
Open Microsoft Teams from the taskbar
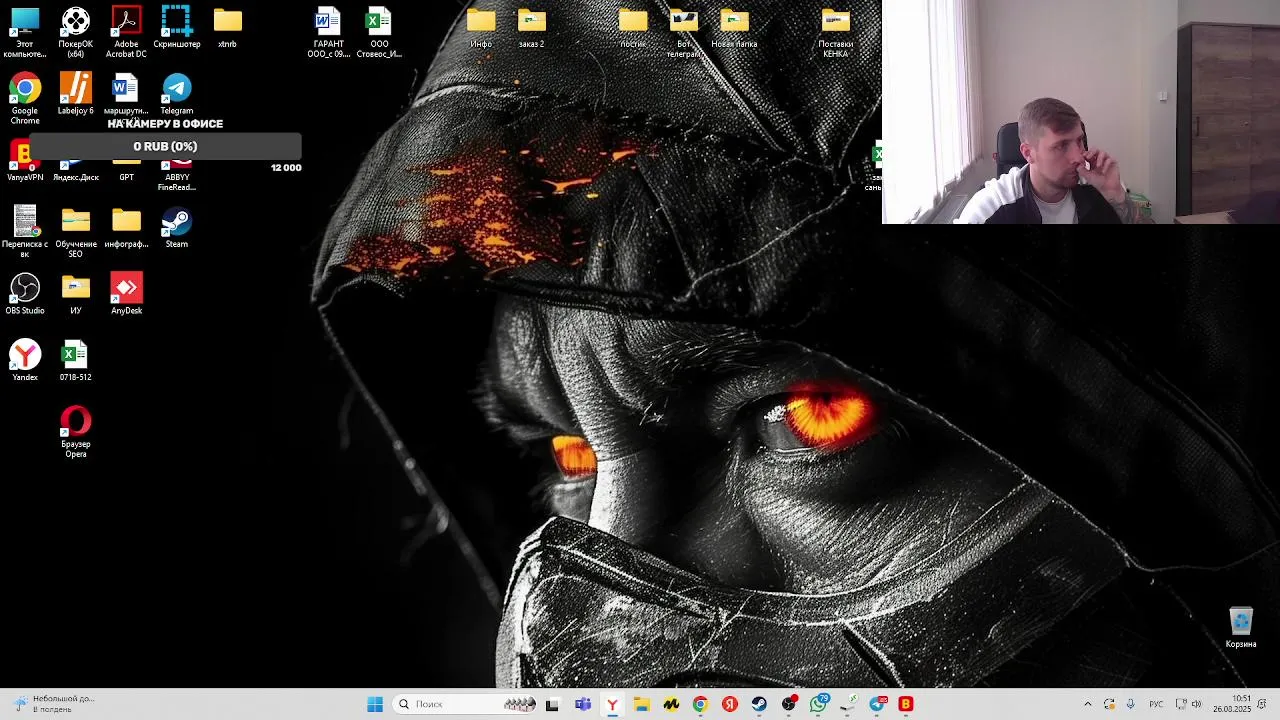tap(583, 704)
